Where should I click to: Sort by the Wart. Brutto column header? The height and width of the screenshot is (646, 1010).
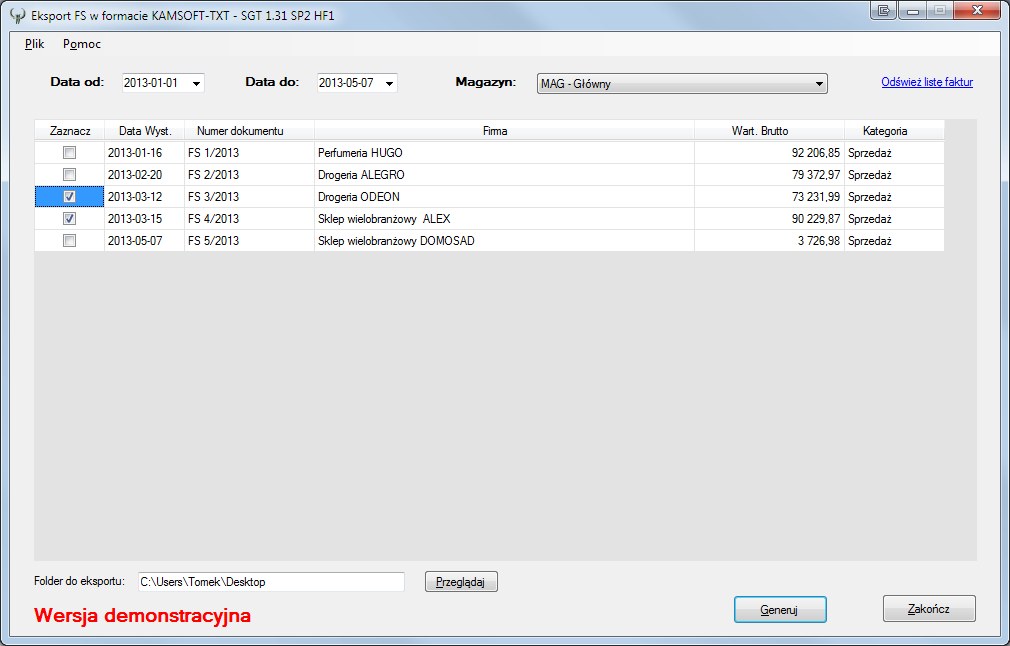769,130
